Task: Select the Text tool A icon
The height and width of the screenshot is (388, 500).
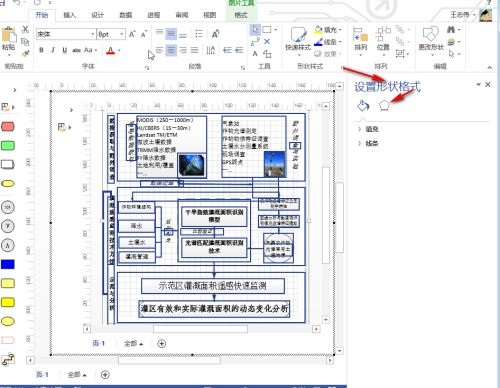Action: [x=255, y=54]
